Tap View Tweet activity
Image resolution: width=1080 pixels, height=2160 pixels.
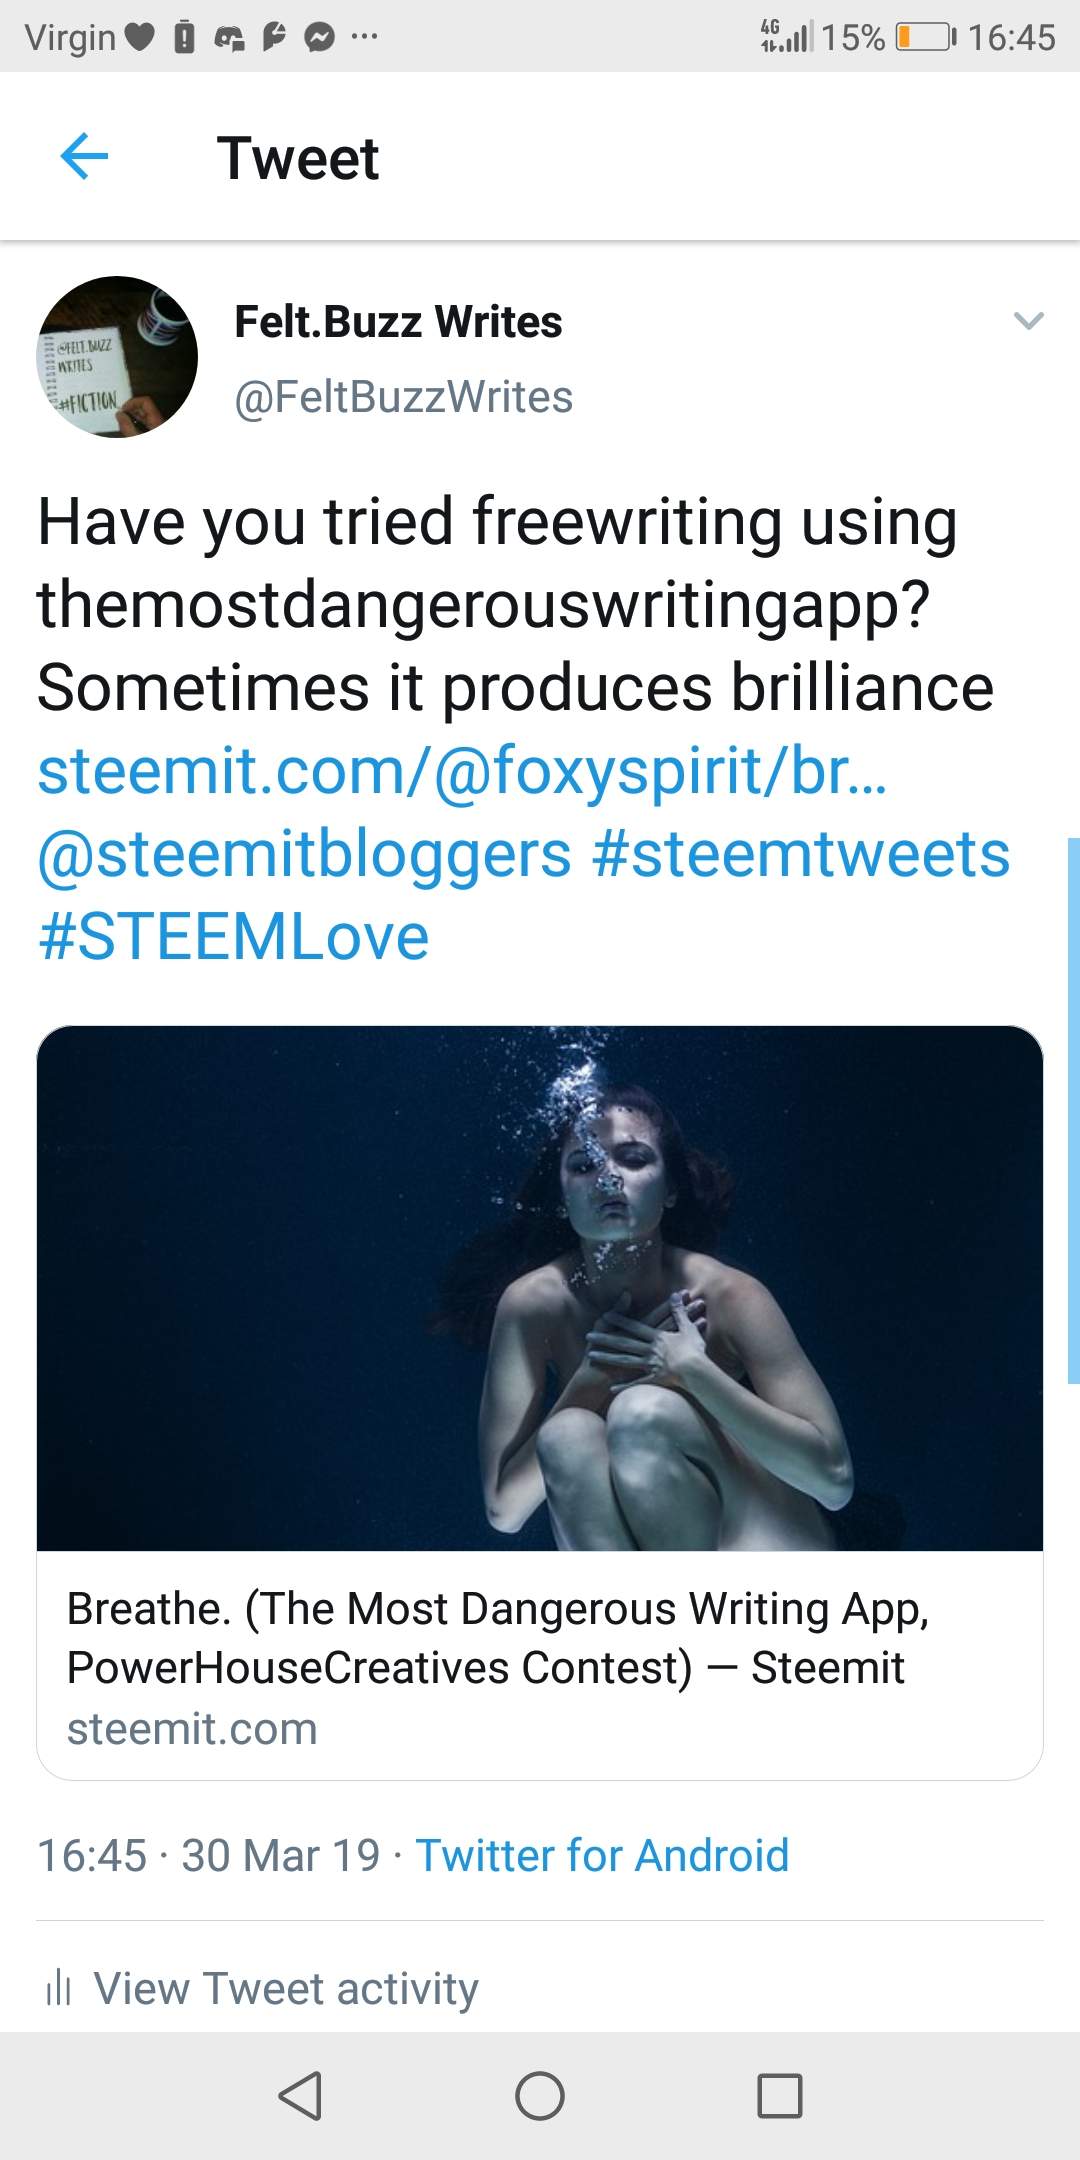coord(286,1988)
